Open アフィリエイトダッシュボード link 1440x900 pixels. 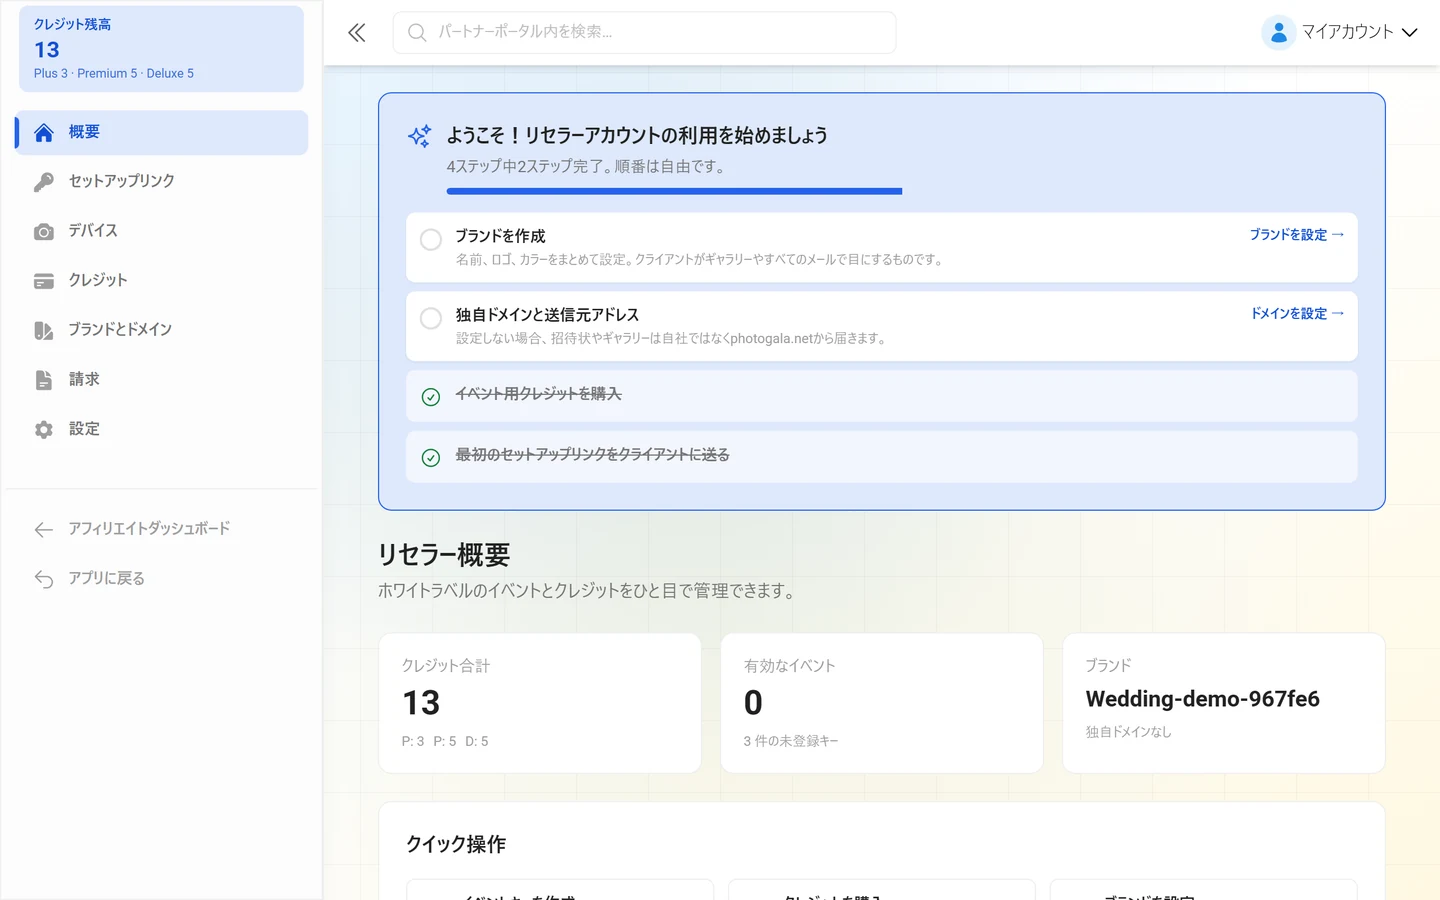162,529
